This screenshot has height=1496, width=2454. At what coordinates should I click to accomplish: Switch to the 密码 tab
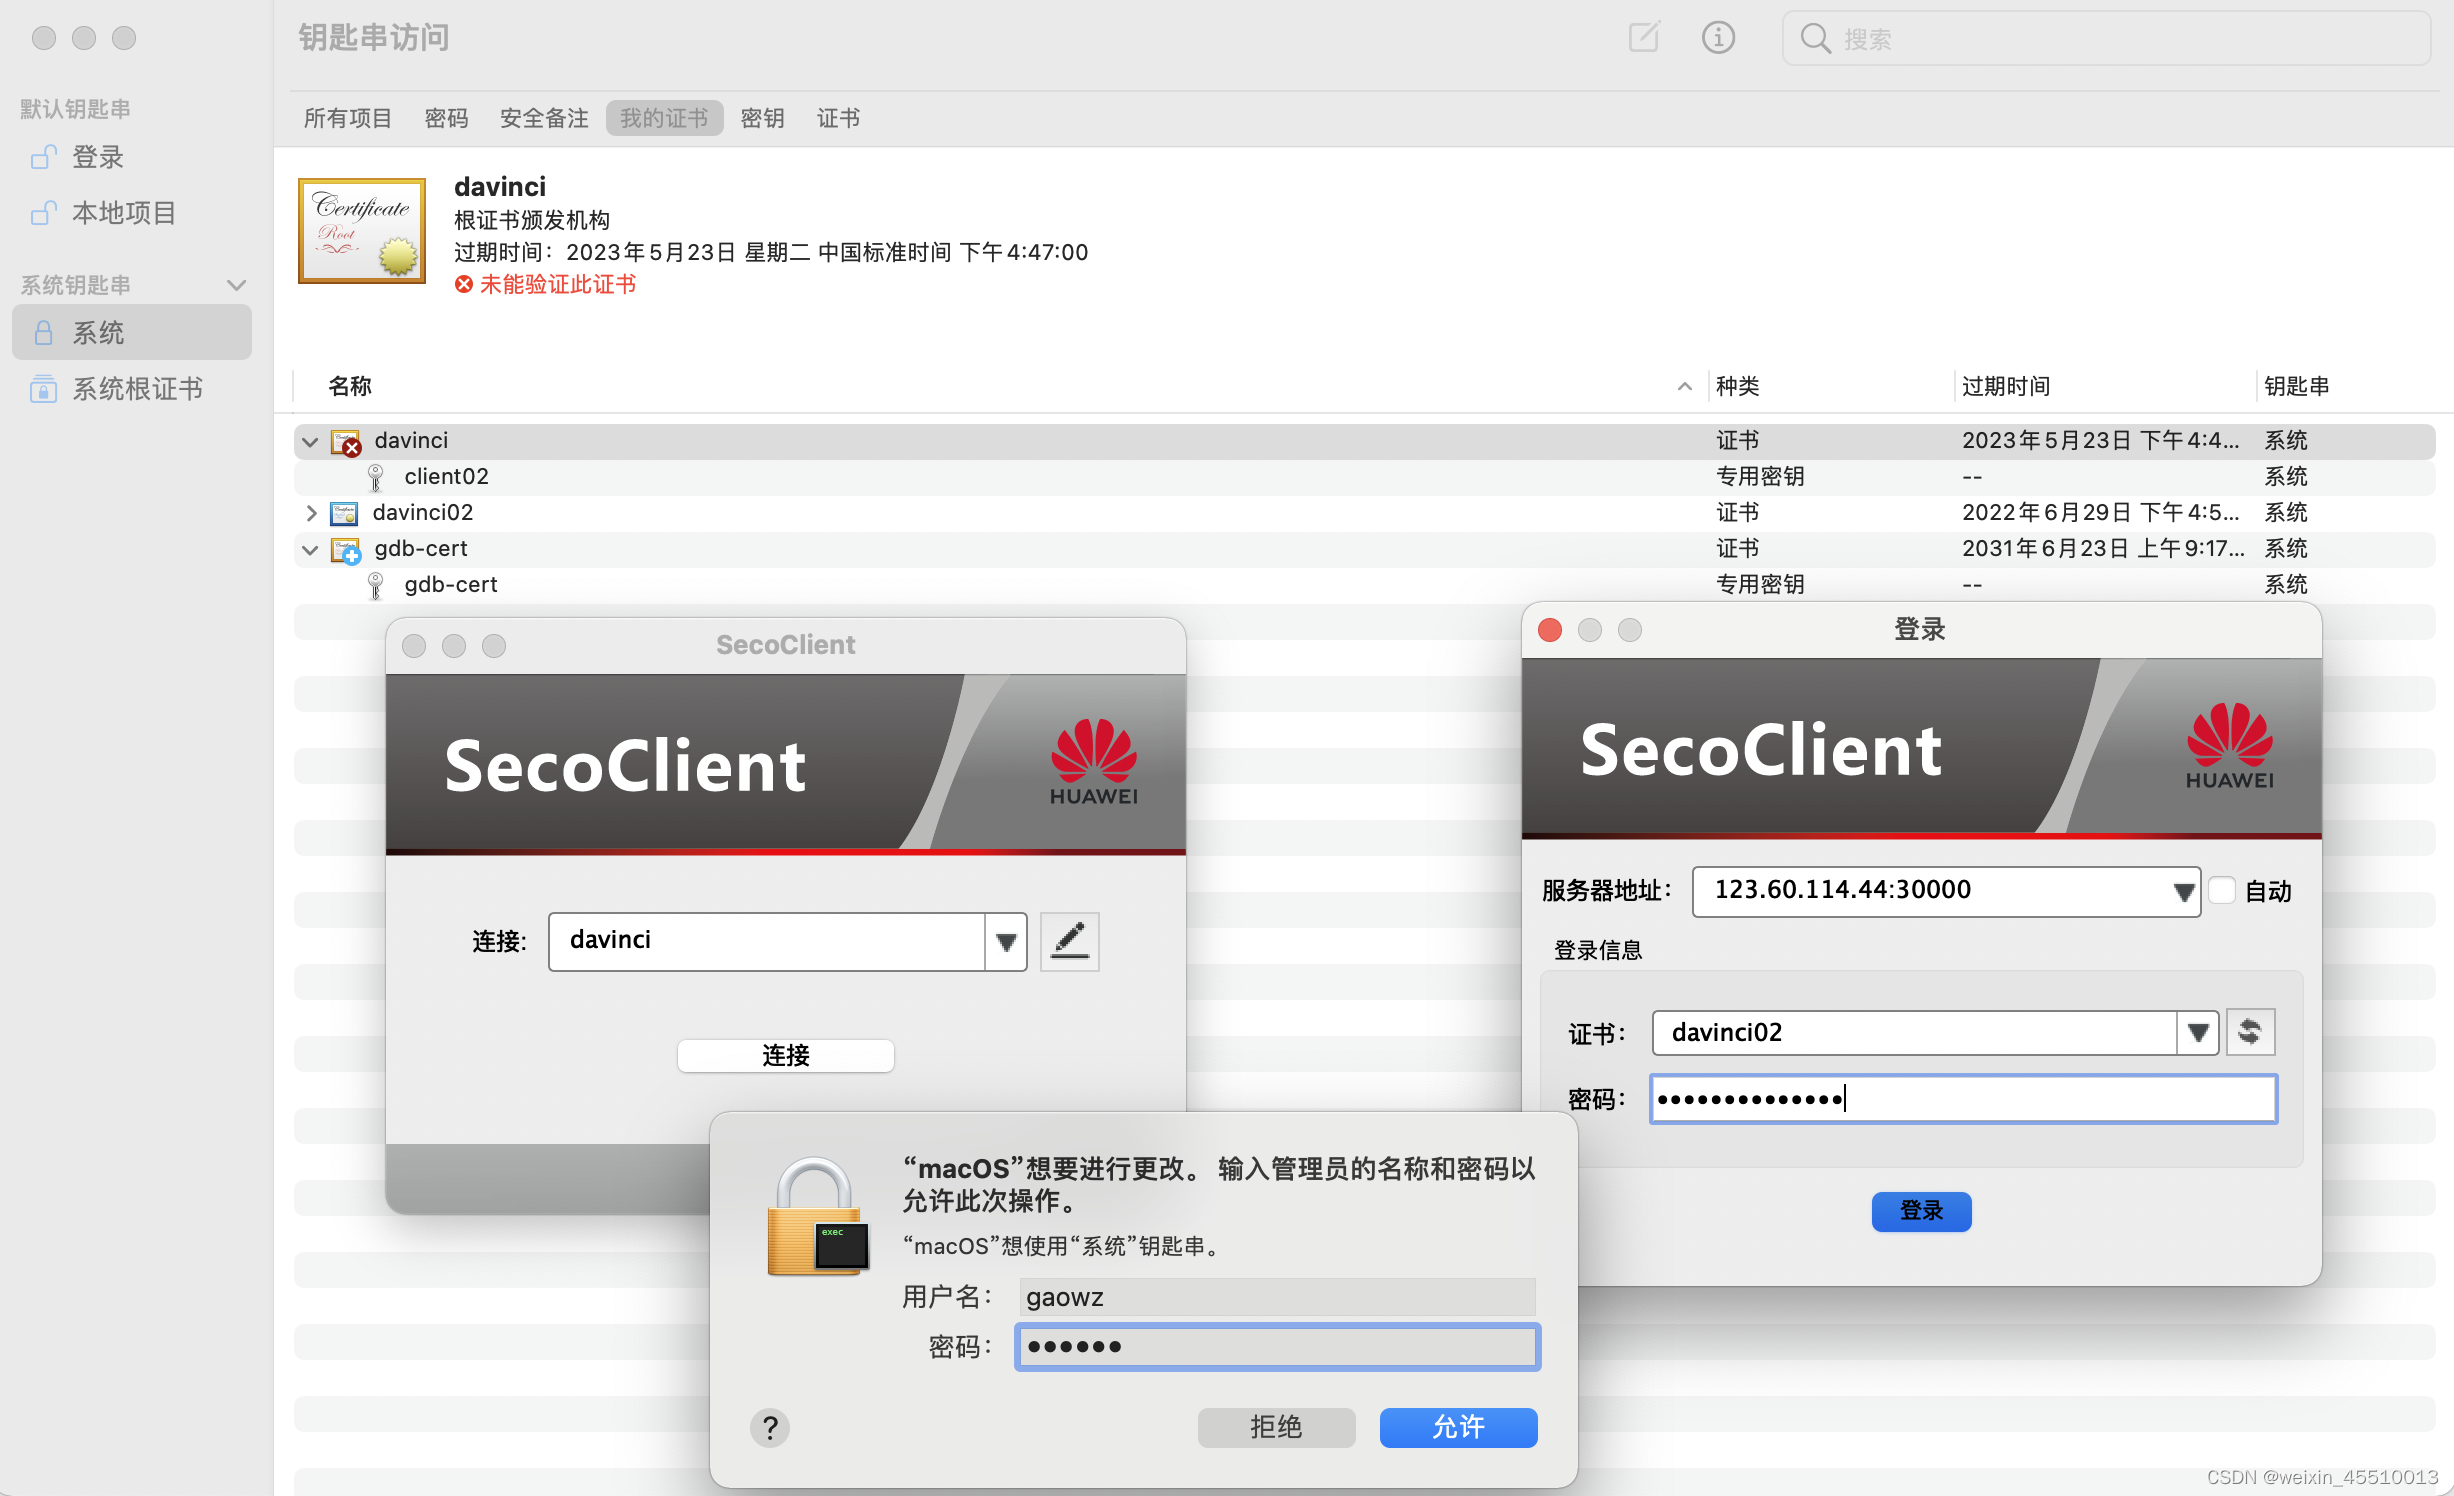click(446, 118)
